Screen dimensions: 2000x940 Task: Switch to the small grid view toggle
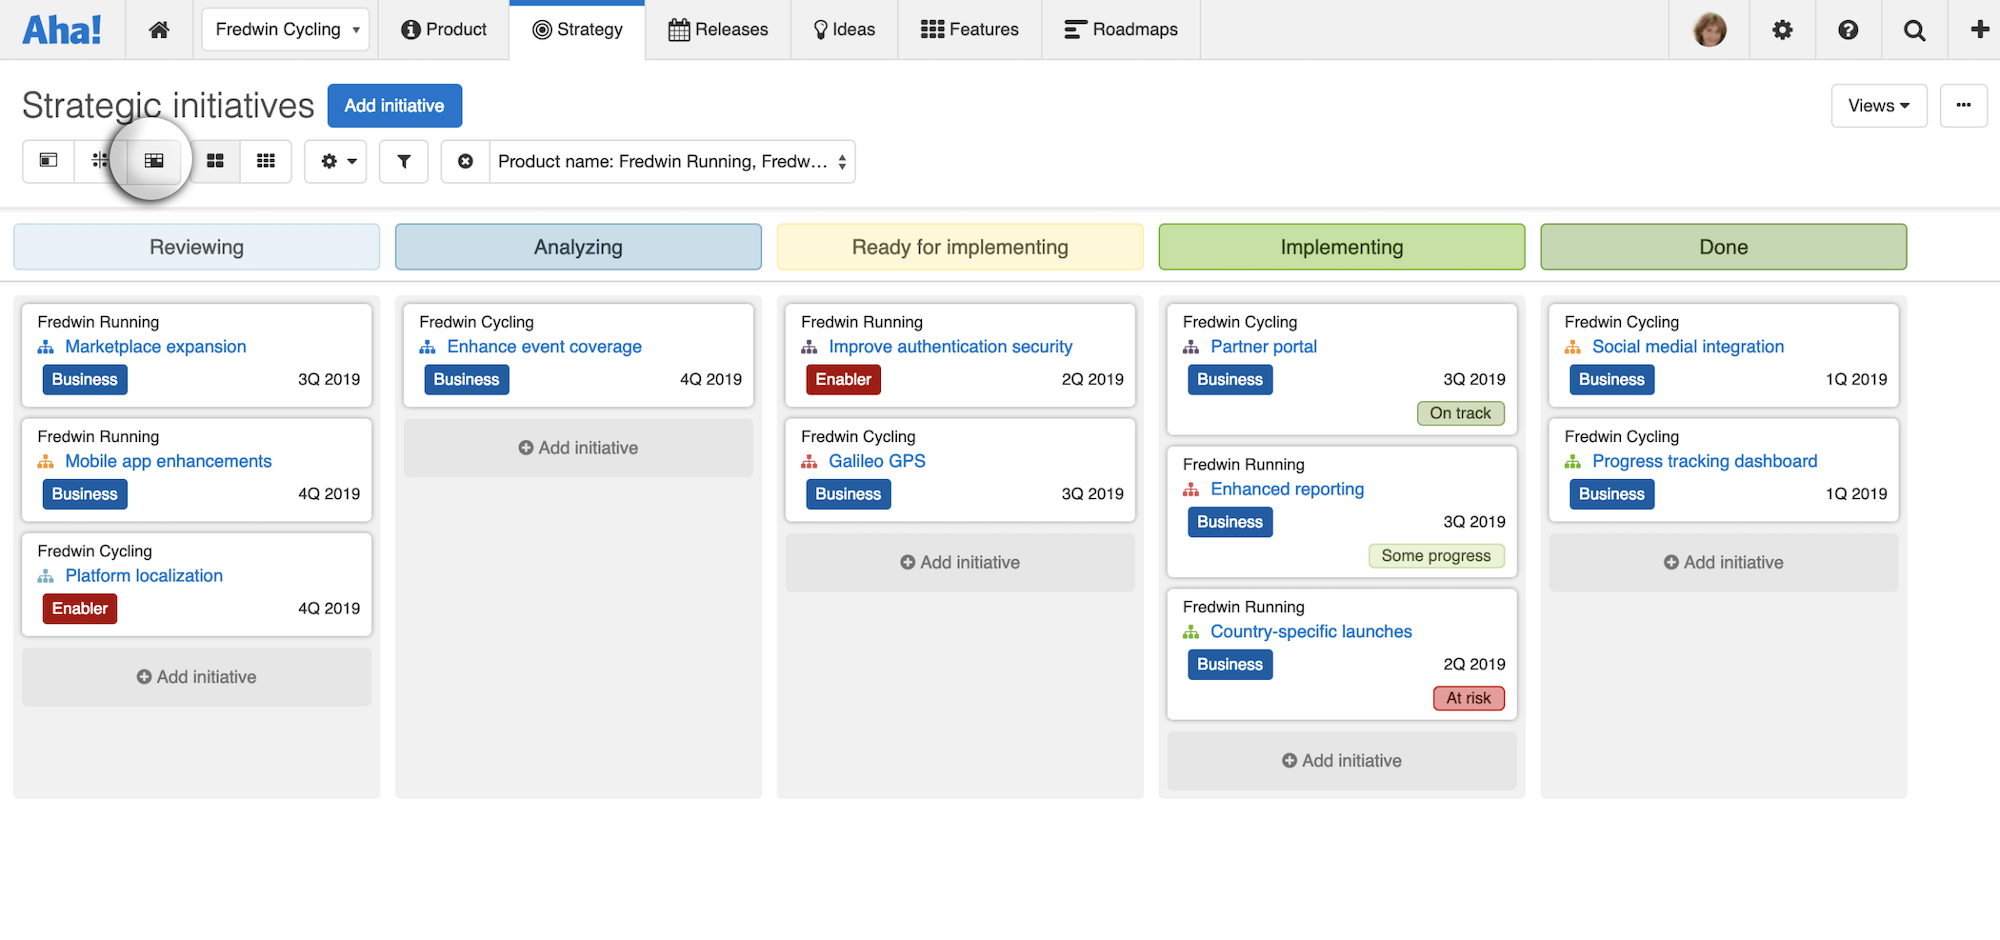266,161
